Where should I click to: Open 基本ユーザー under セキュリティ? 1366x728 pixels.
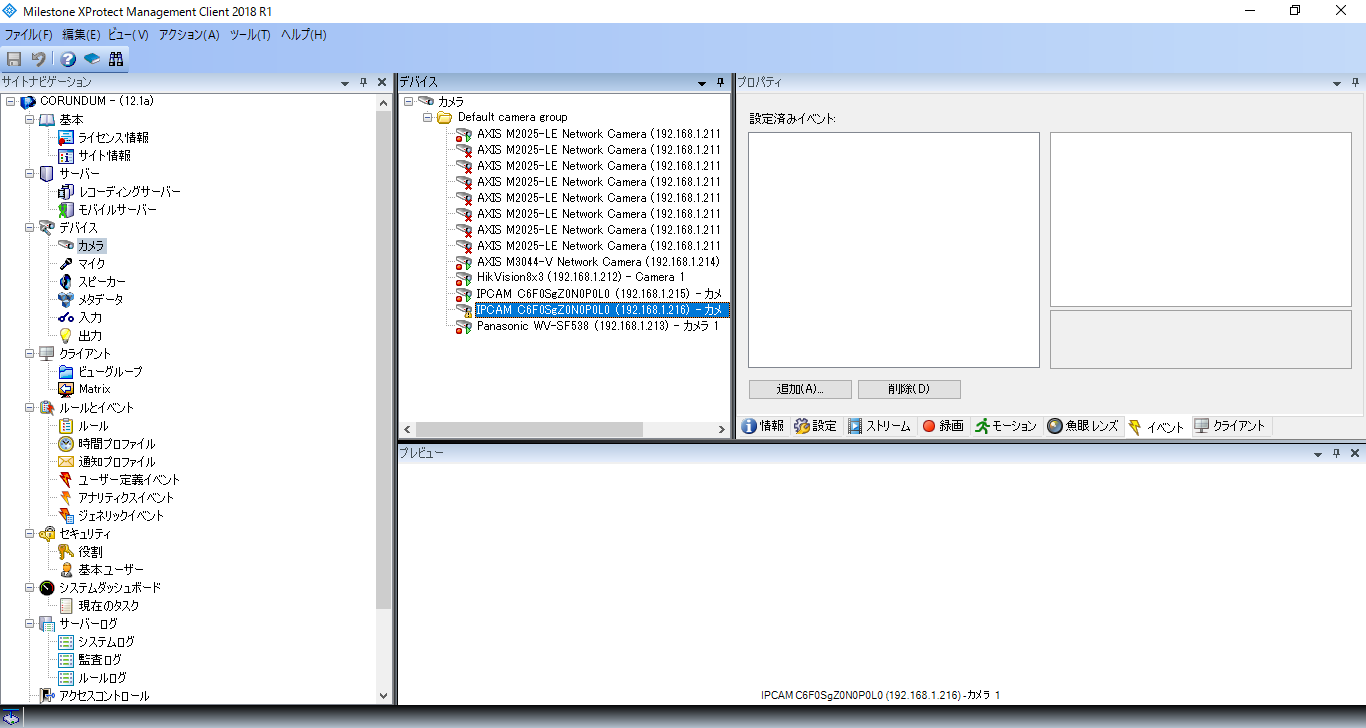point(111,570)
